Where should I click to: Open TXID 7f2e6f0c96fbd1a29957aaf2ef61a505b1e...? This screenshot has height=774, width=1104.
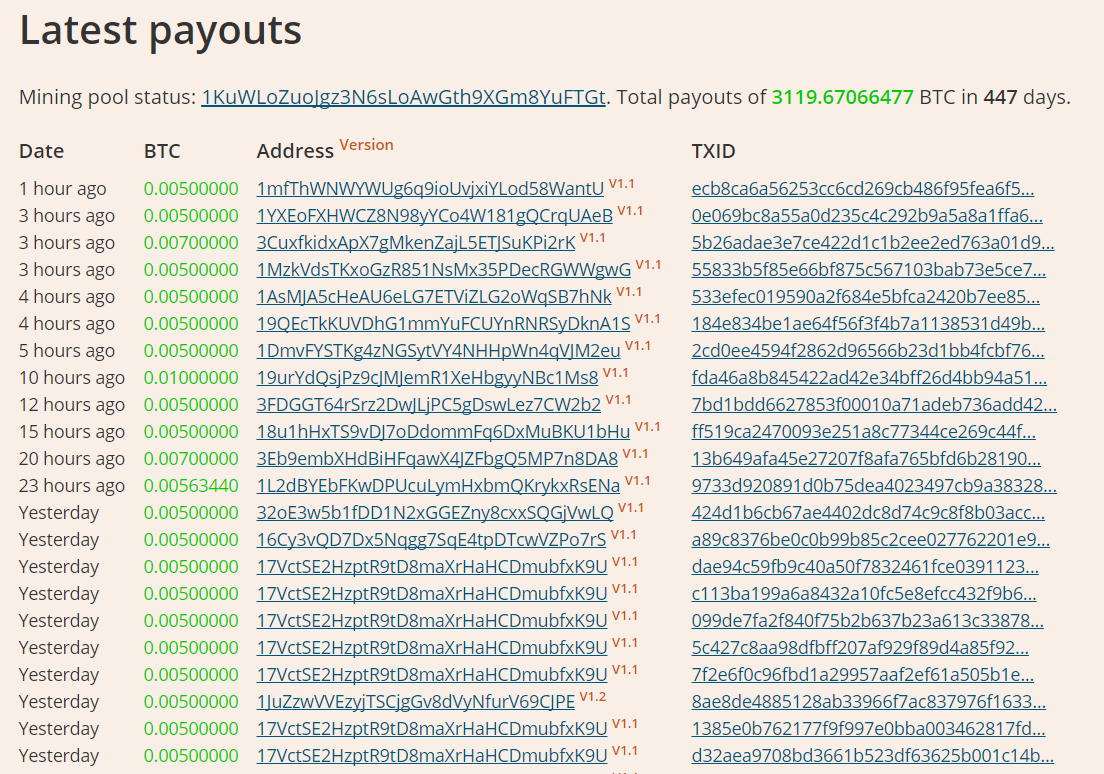[x=862, y=675]
